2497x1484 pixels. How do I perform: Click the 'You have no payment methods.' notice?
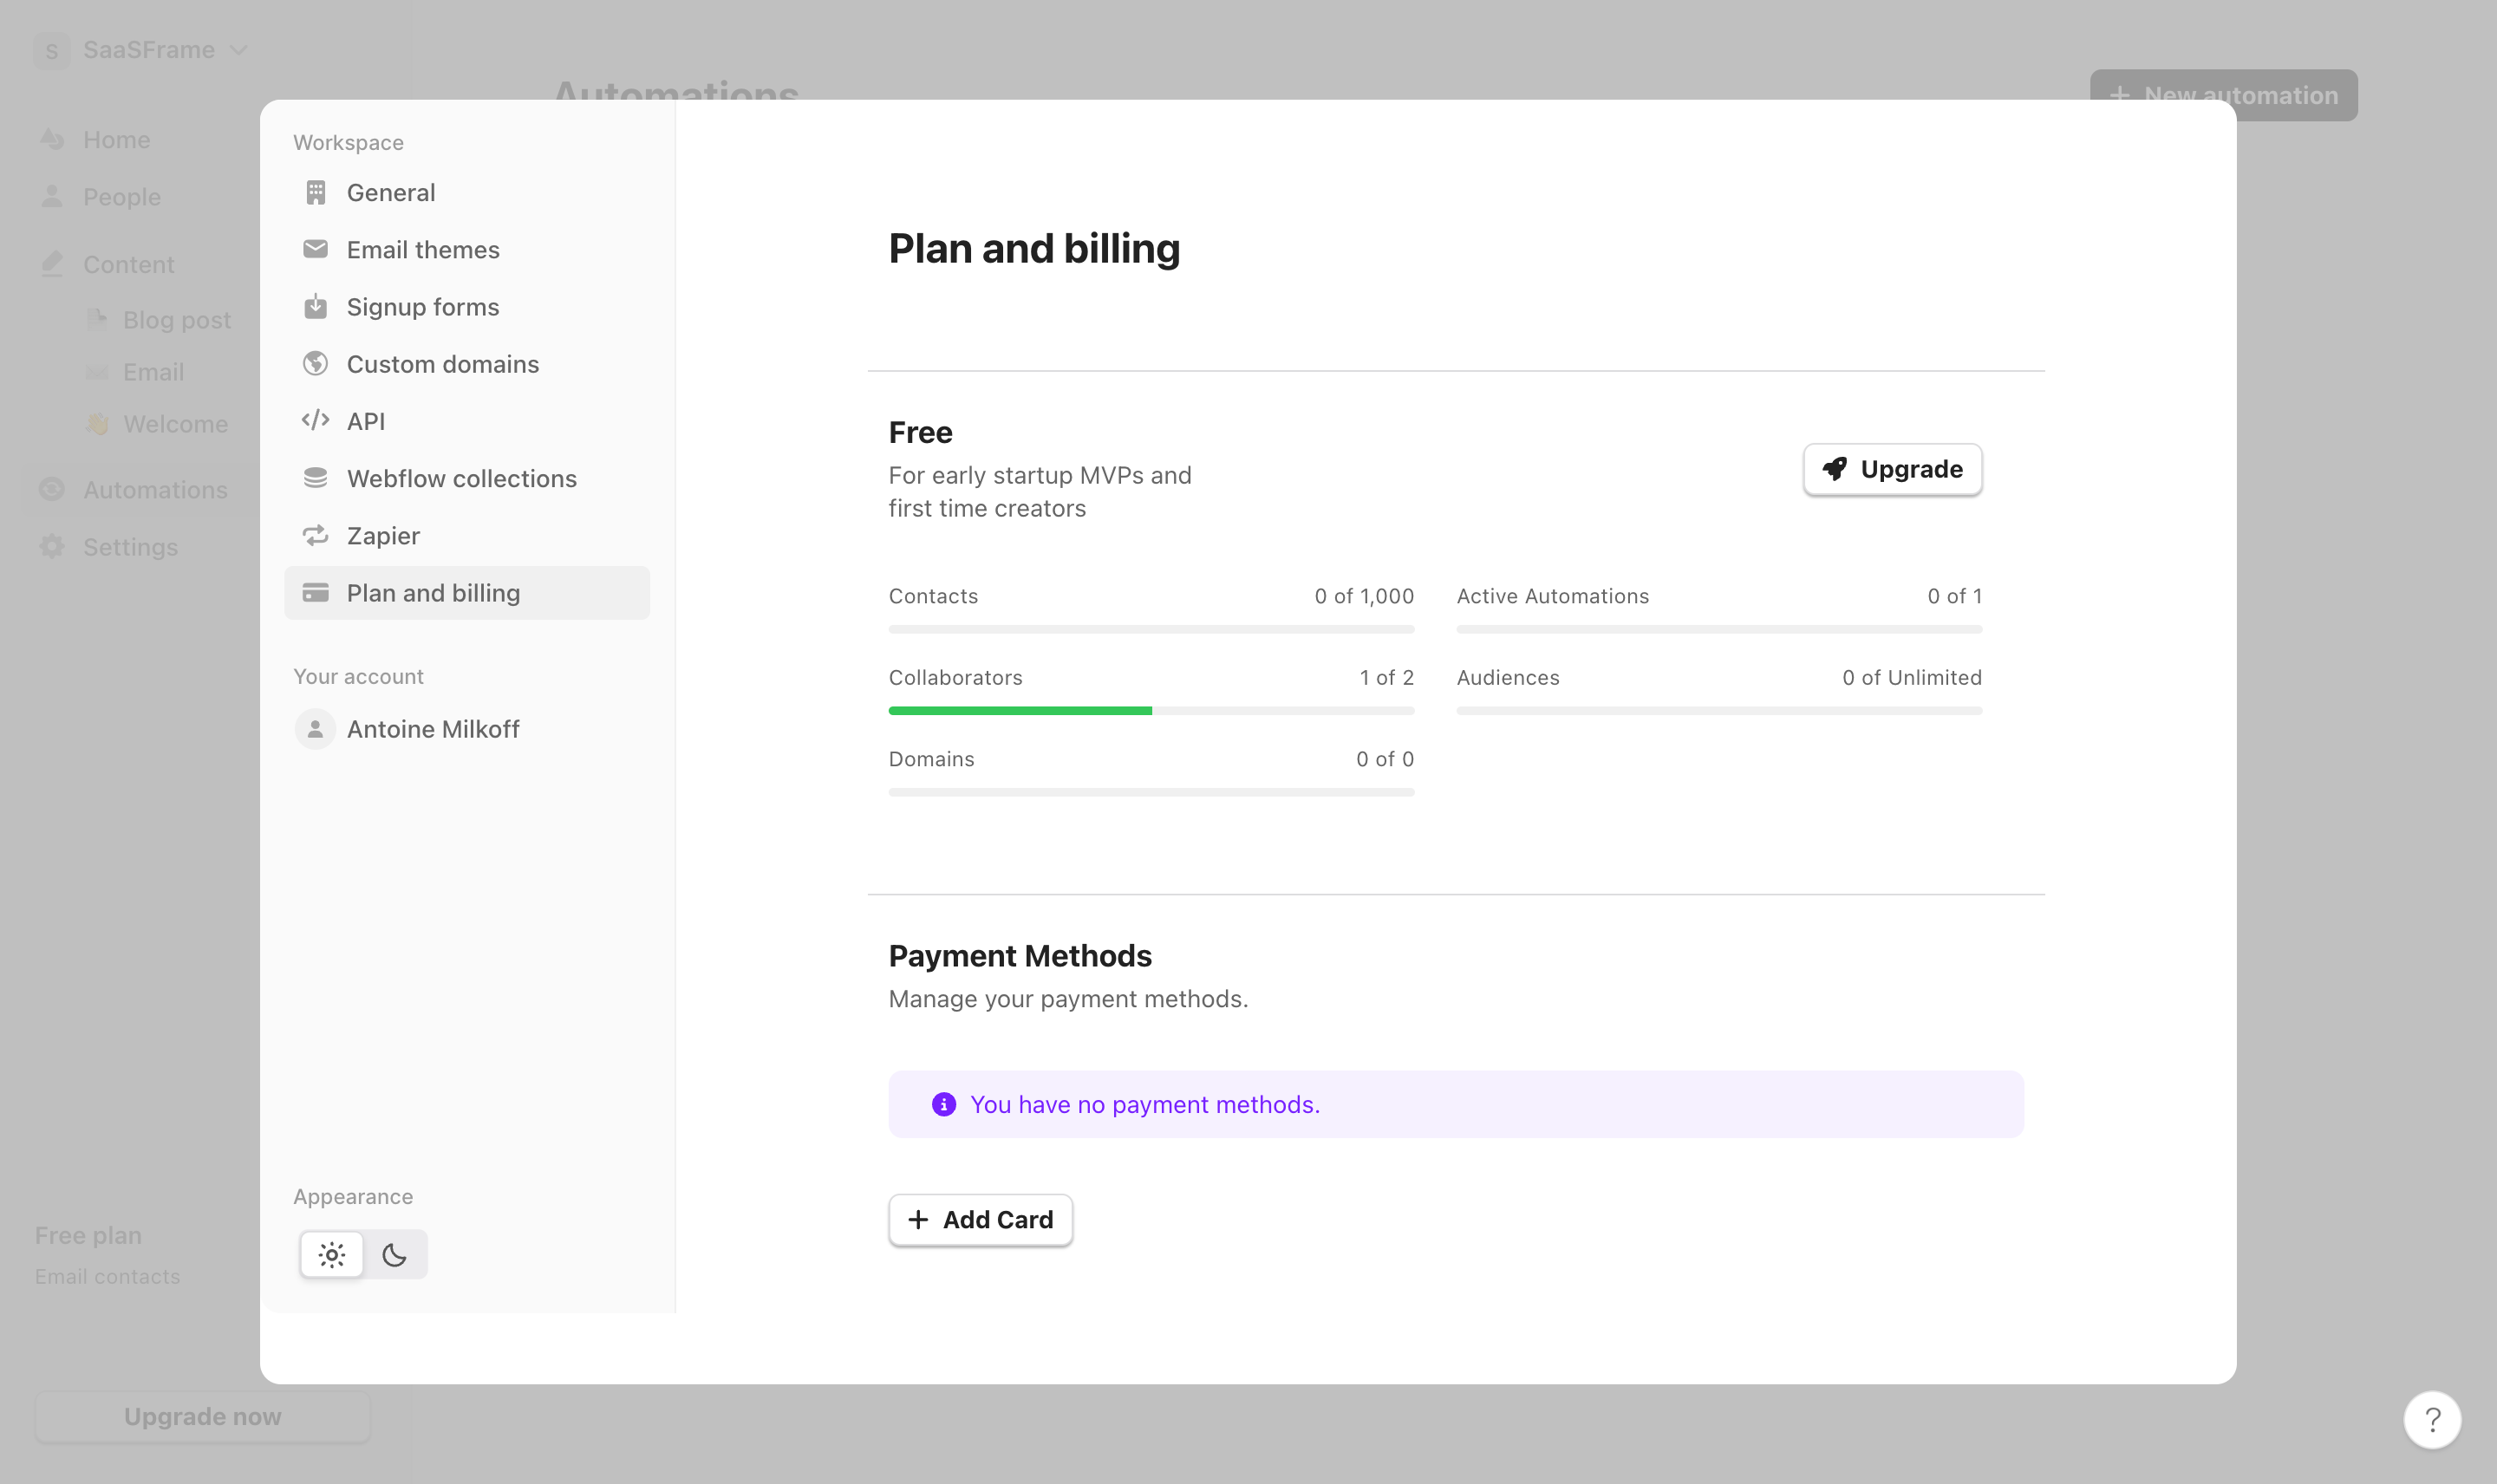(x=1456, y=1104)
